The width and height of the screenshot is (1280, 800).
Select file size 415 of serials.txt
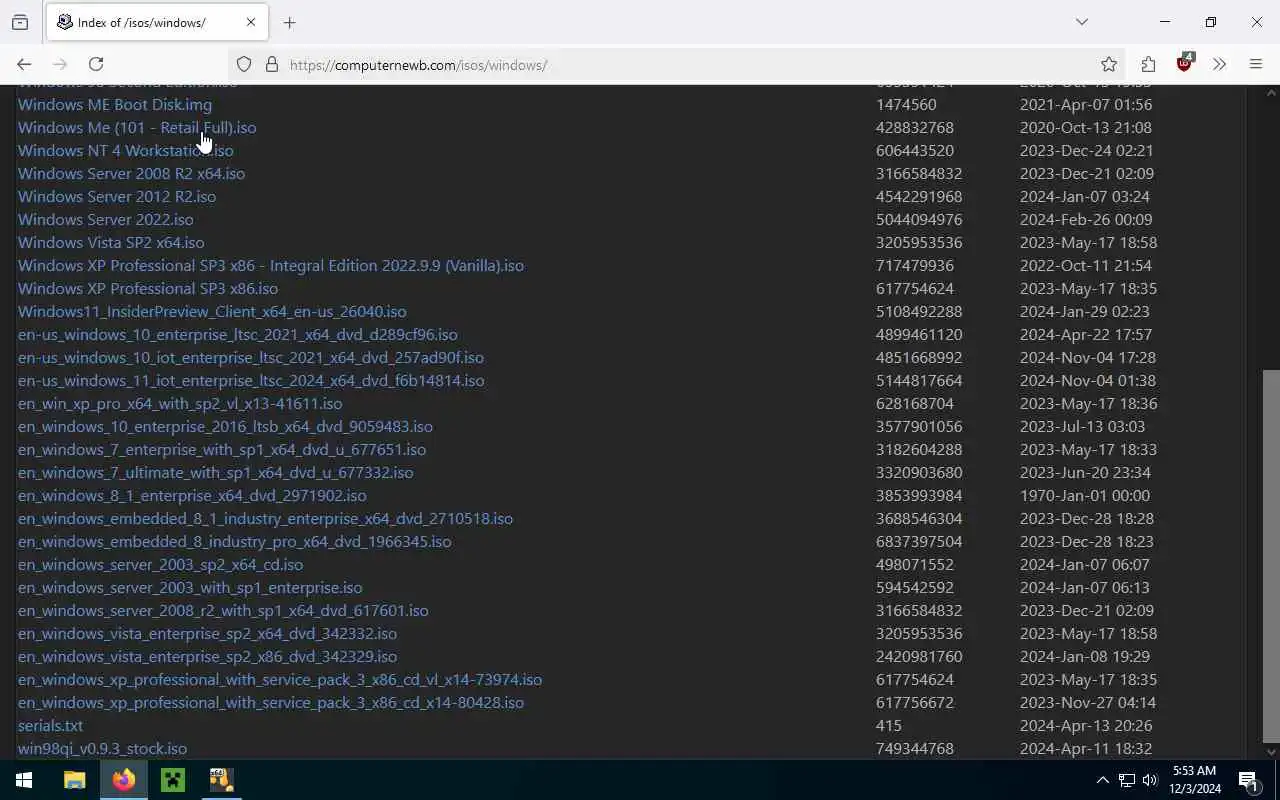[x=889, y=725]
